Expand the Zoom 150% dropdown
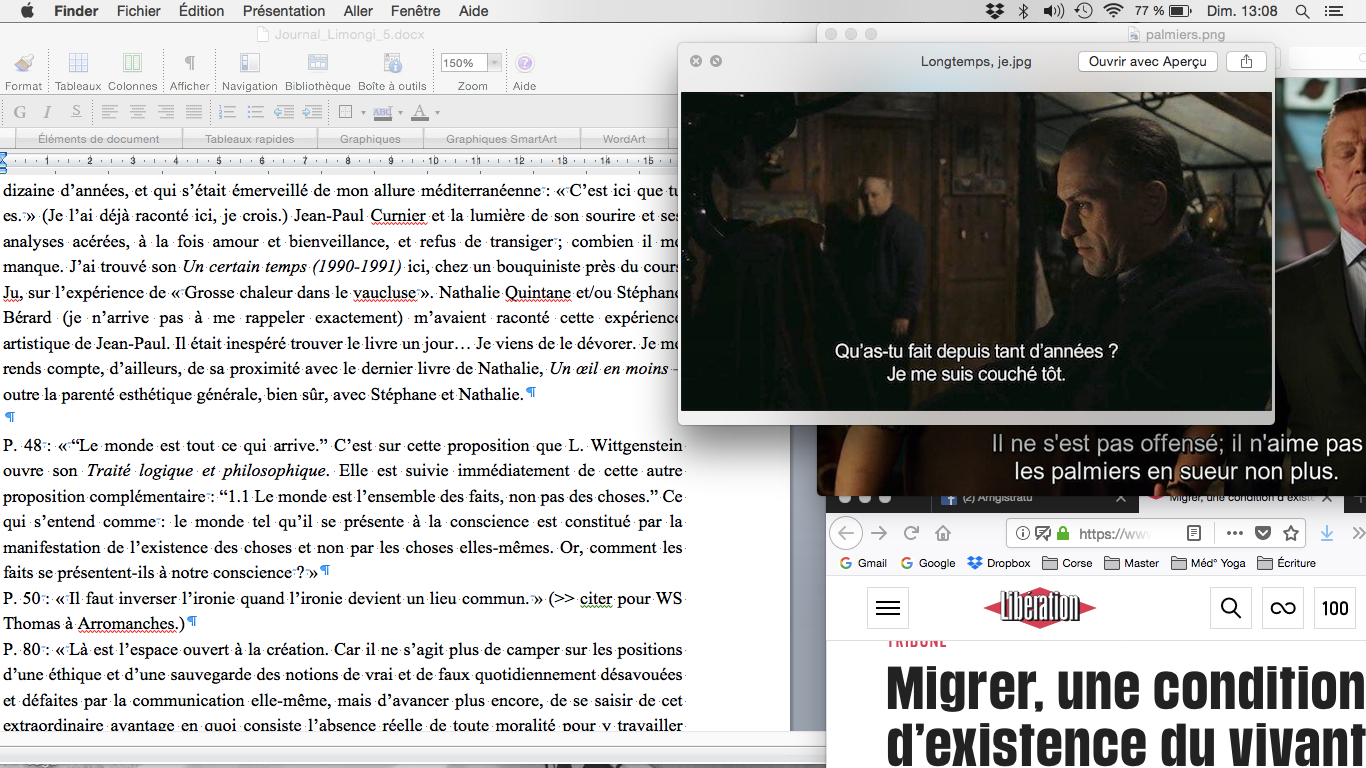Image resolution: width=1366 pixels, height=768 pixels. [495, 63]
